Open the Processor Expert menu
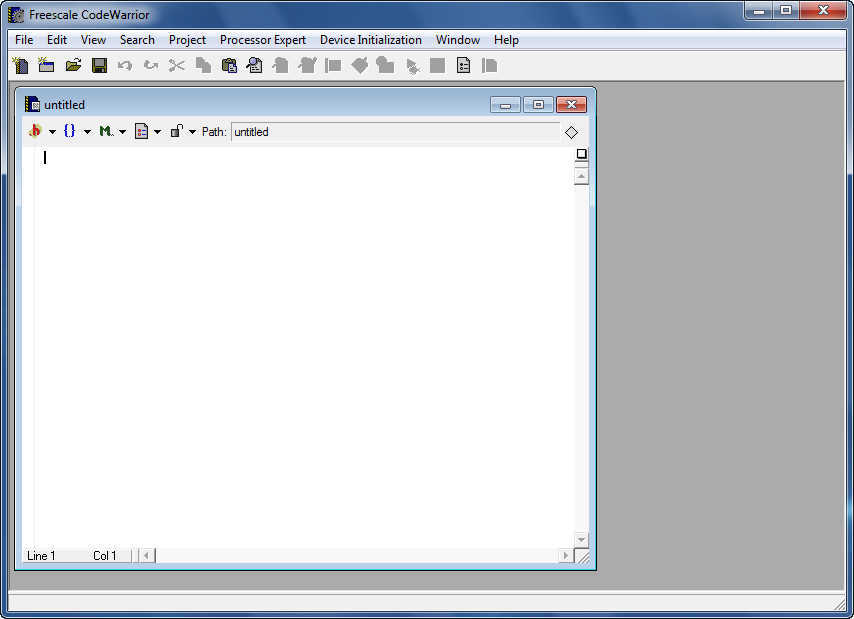Screen dimensions: 854x619 [262, 40]
